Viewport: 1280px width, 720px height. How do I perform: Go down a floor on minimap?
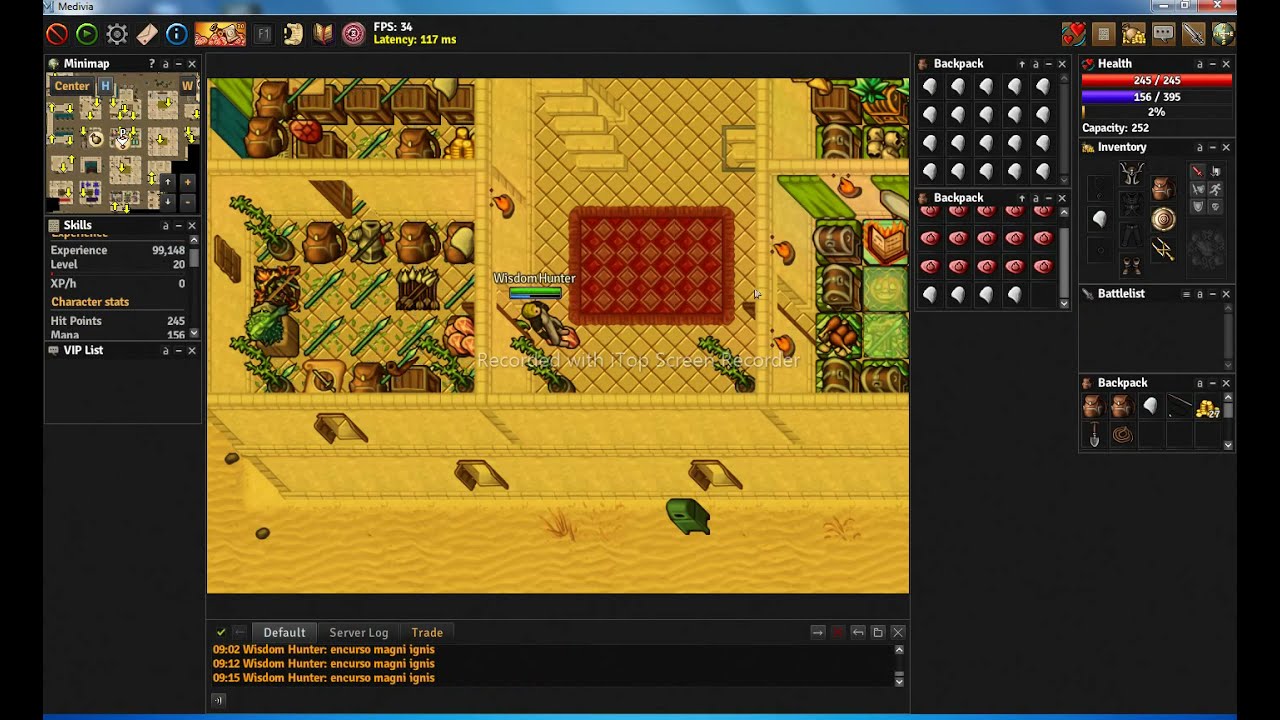(x=167, y=201)
